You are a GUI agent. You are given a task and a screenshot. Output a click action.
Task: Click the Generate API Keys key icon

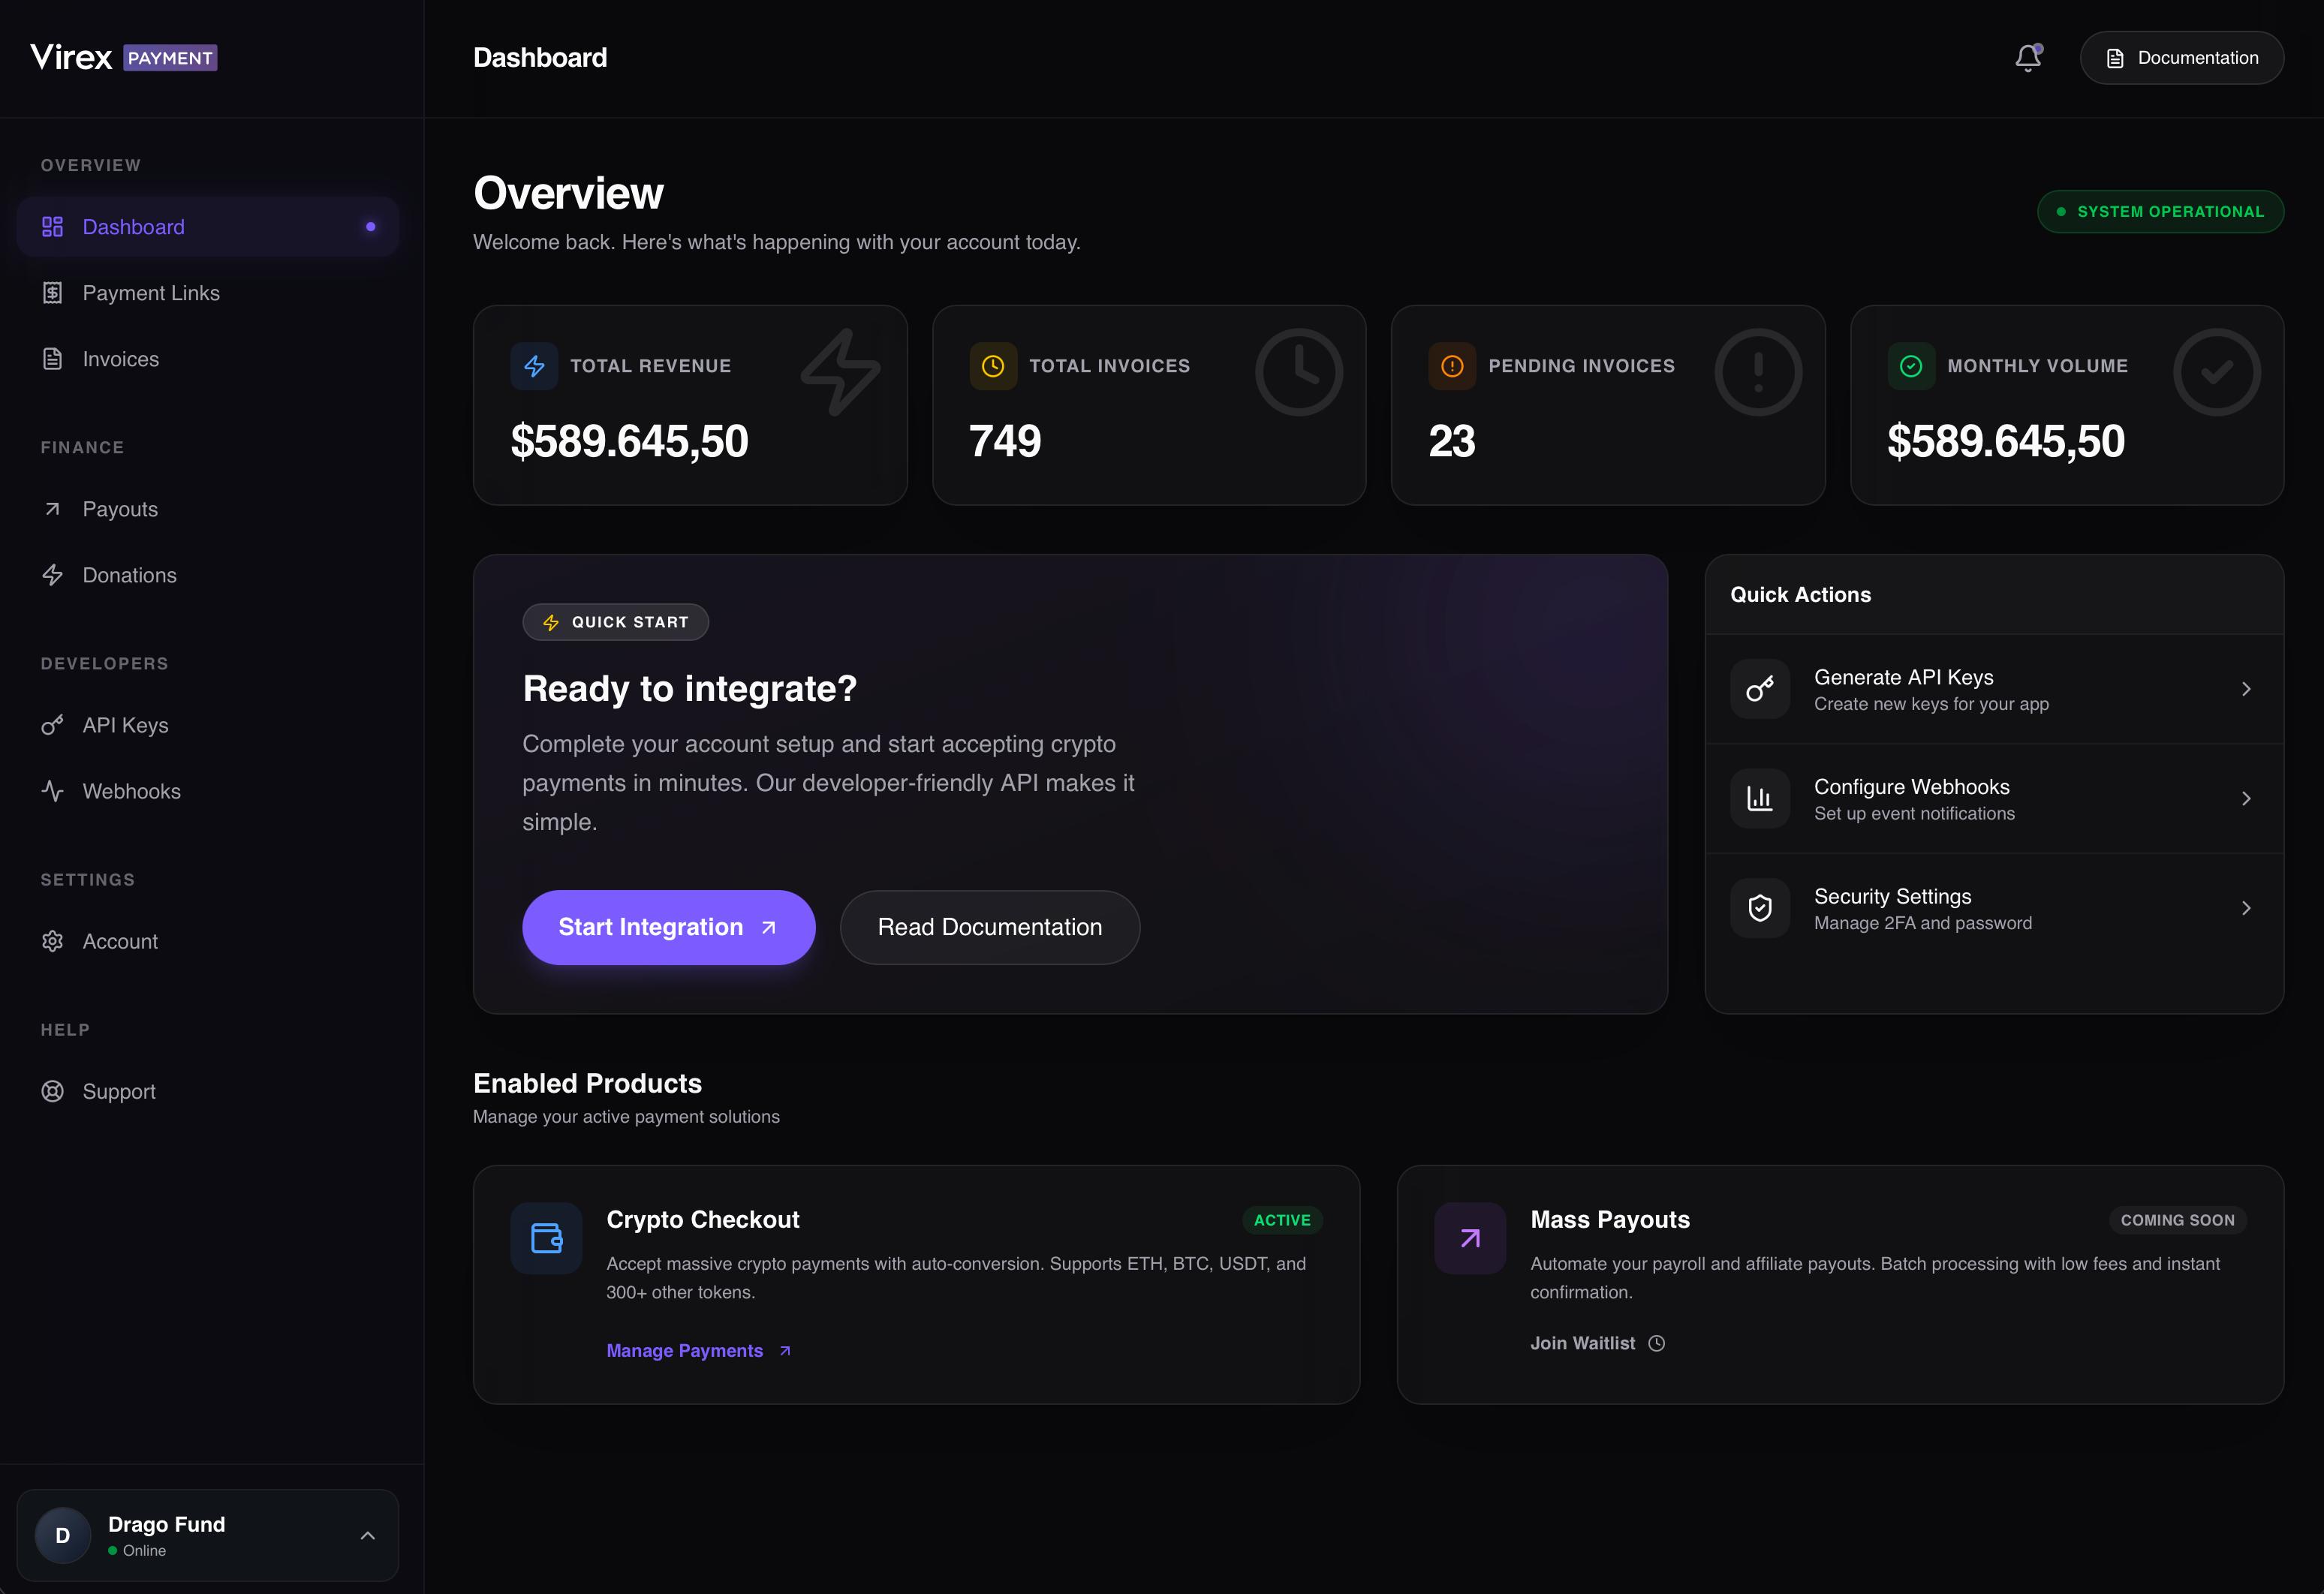pyautogui.click(x=1759, y=689)
